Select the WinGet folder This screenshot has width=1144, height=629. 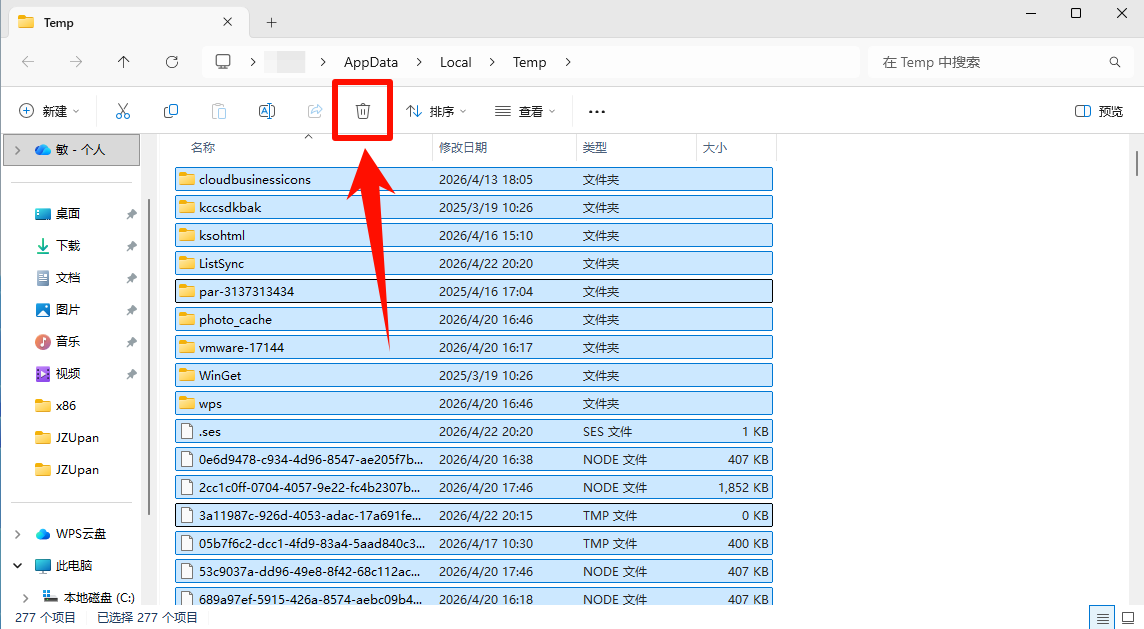point(474,375)
